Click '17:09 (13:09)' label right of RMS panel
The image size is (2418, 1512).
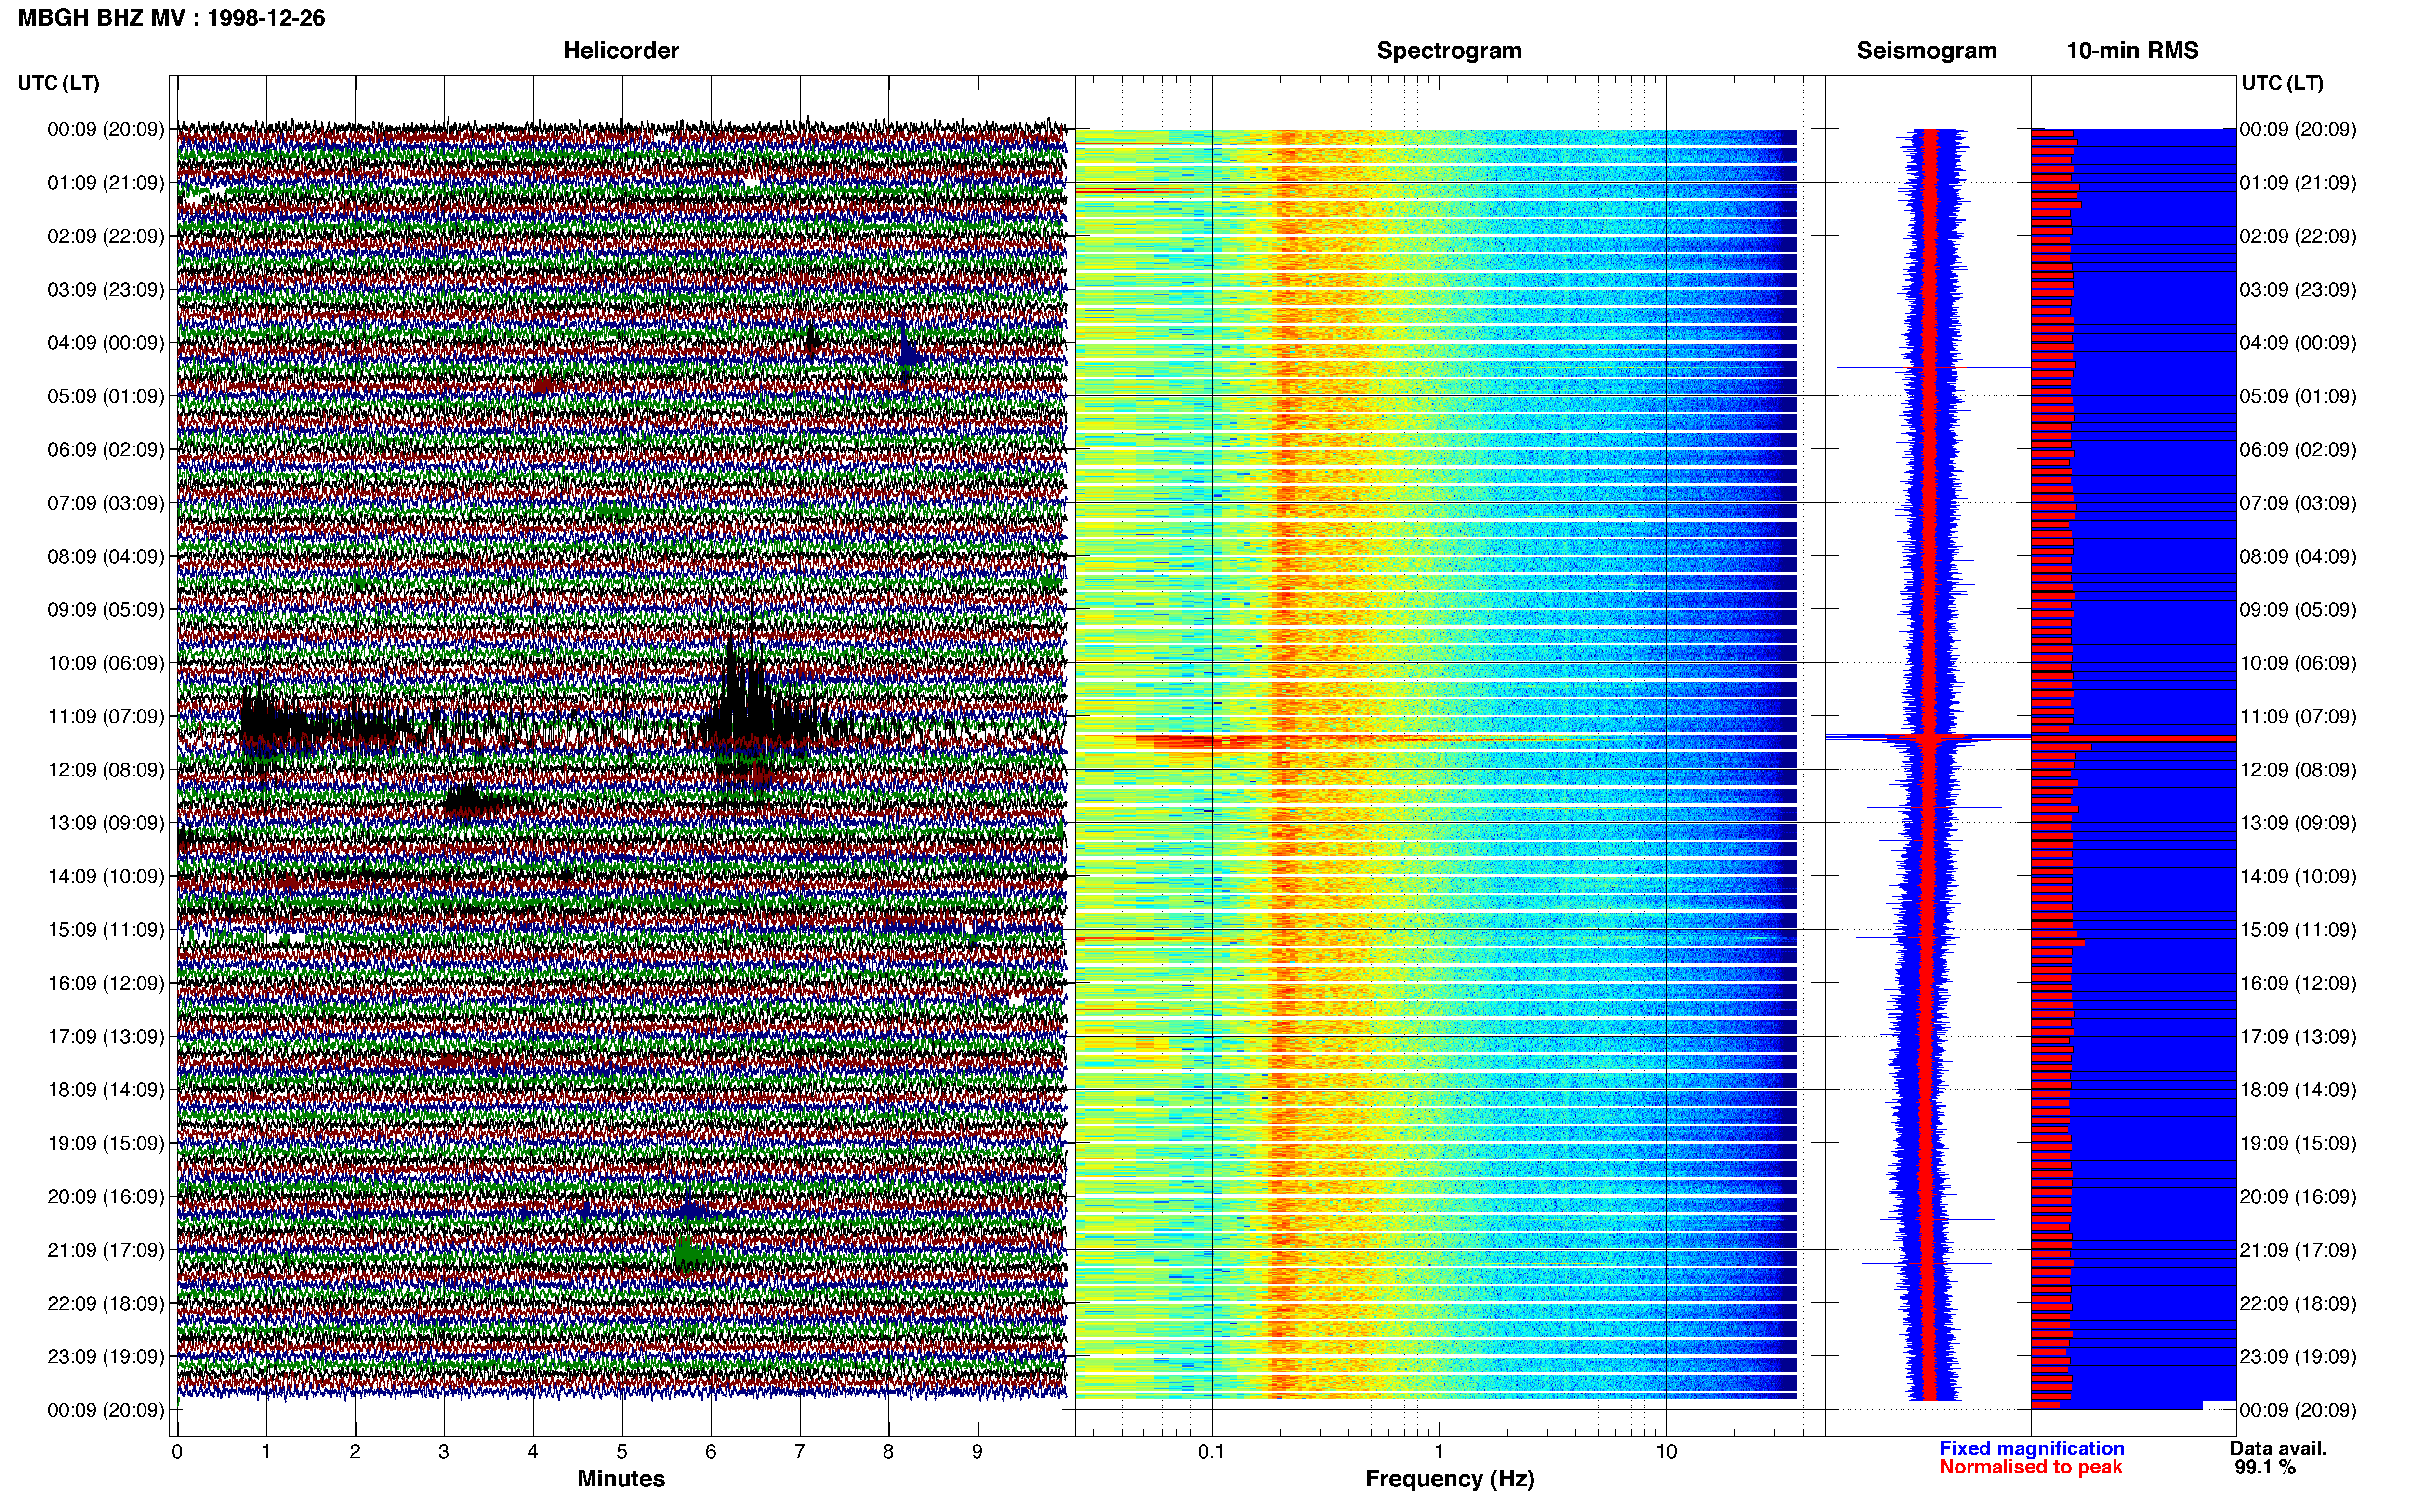[2298, 1037]
